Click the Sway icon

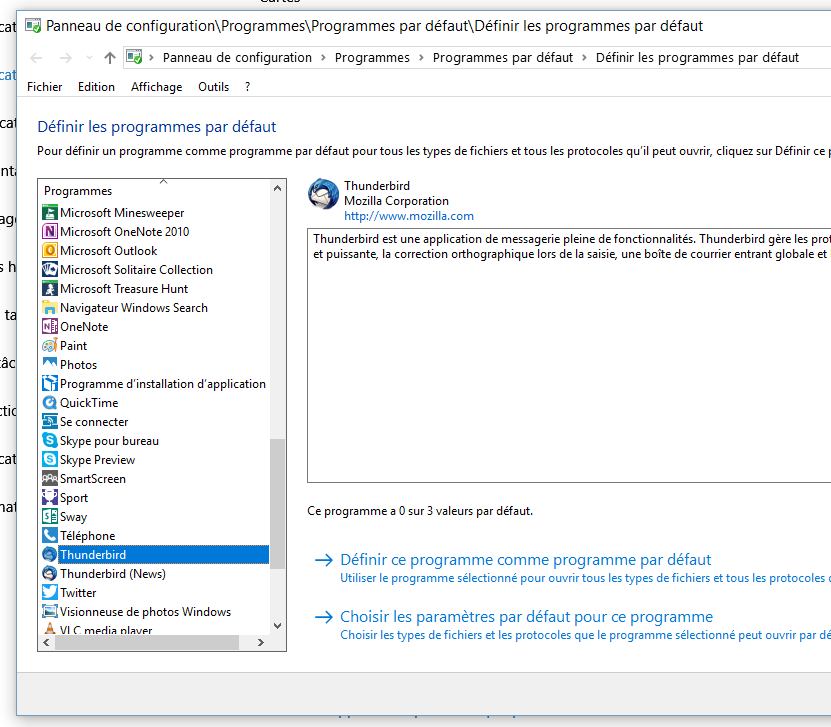point(49,517)
